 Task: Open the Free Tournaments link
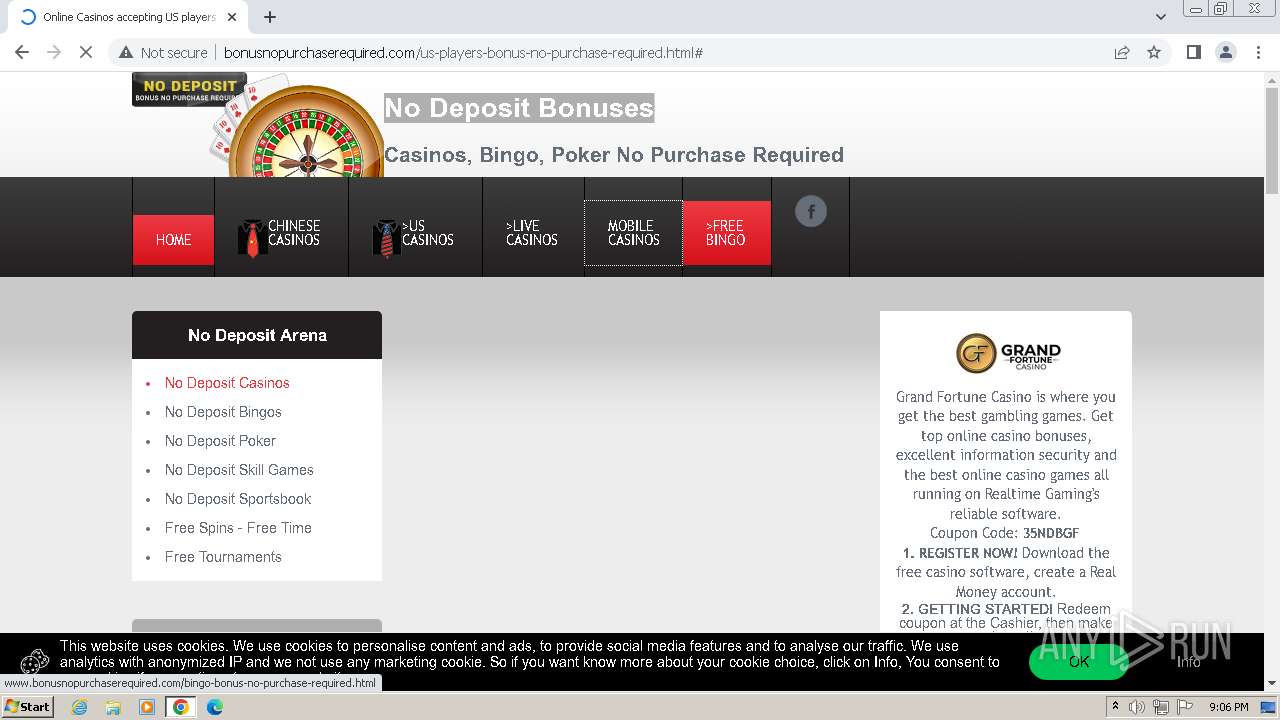(223, 557)
